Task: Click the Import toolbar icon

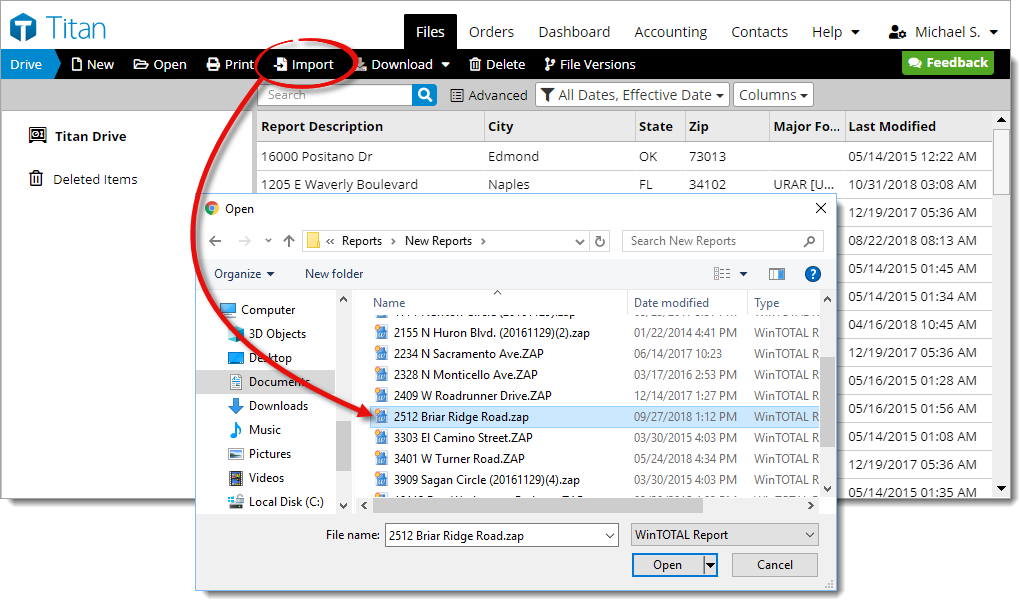Action: [281, 64]
